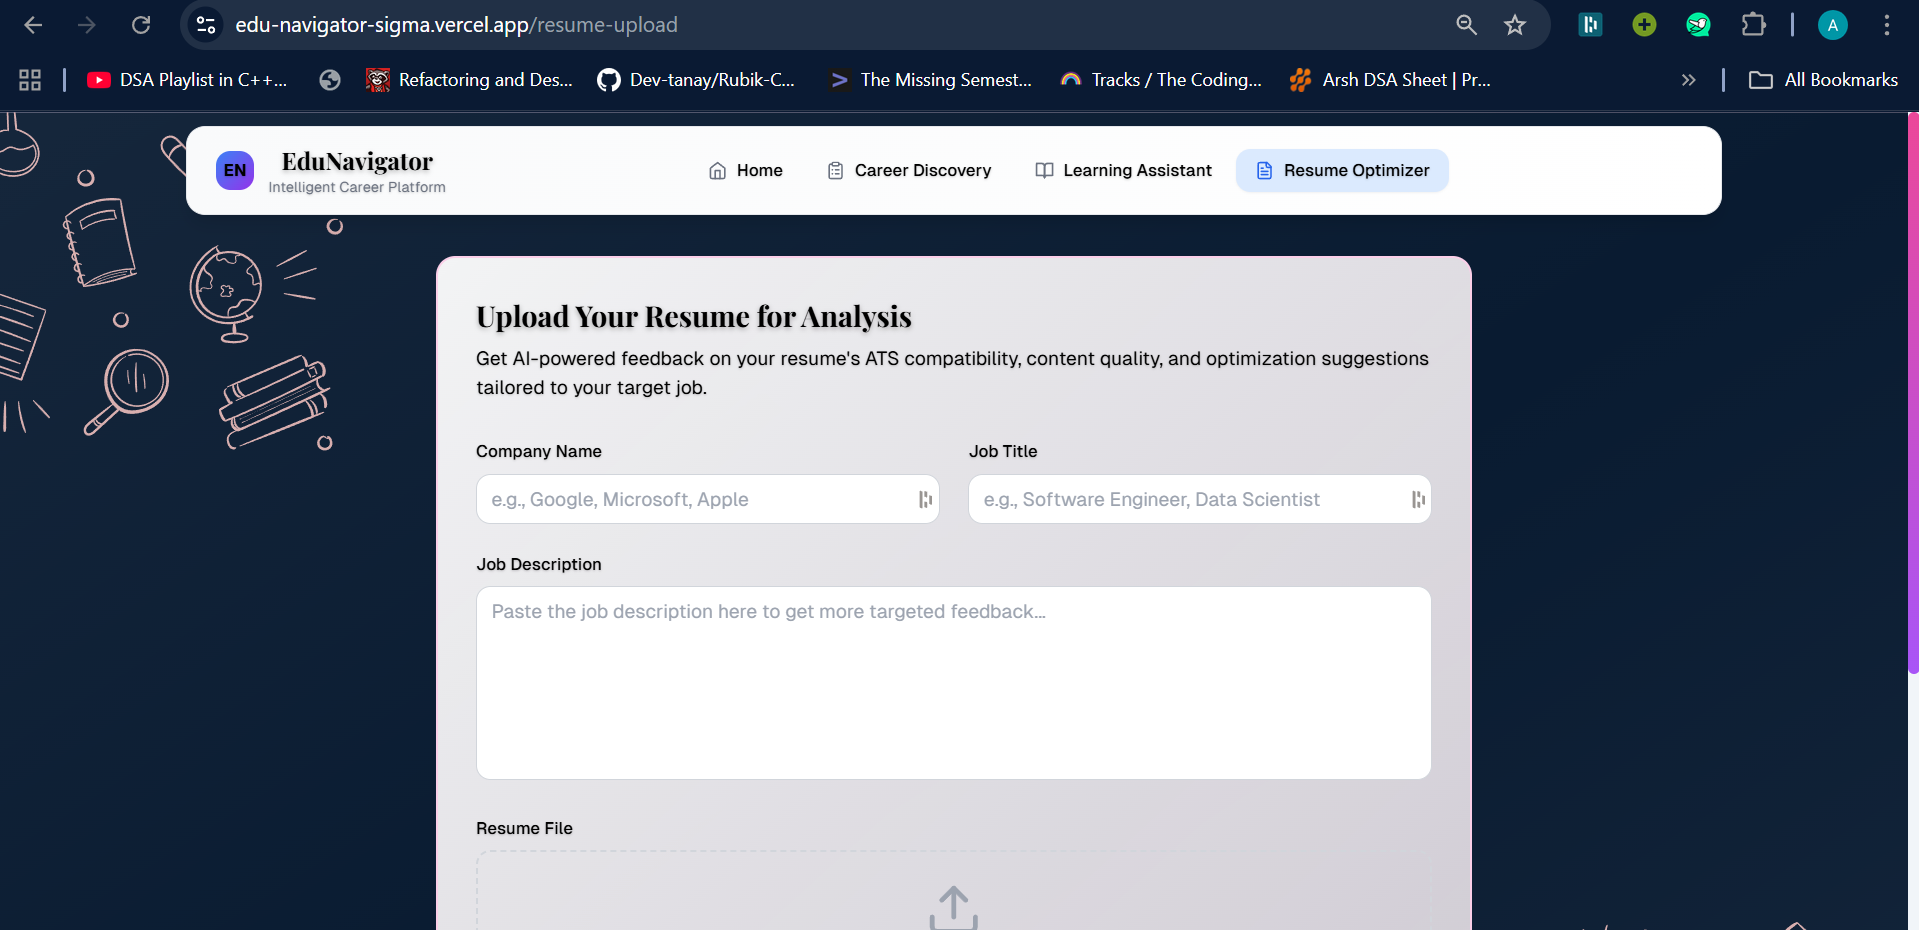The image size is (1919, 930).
Task: Click the browser forward arrow
Action: point(87,25)
